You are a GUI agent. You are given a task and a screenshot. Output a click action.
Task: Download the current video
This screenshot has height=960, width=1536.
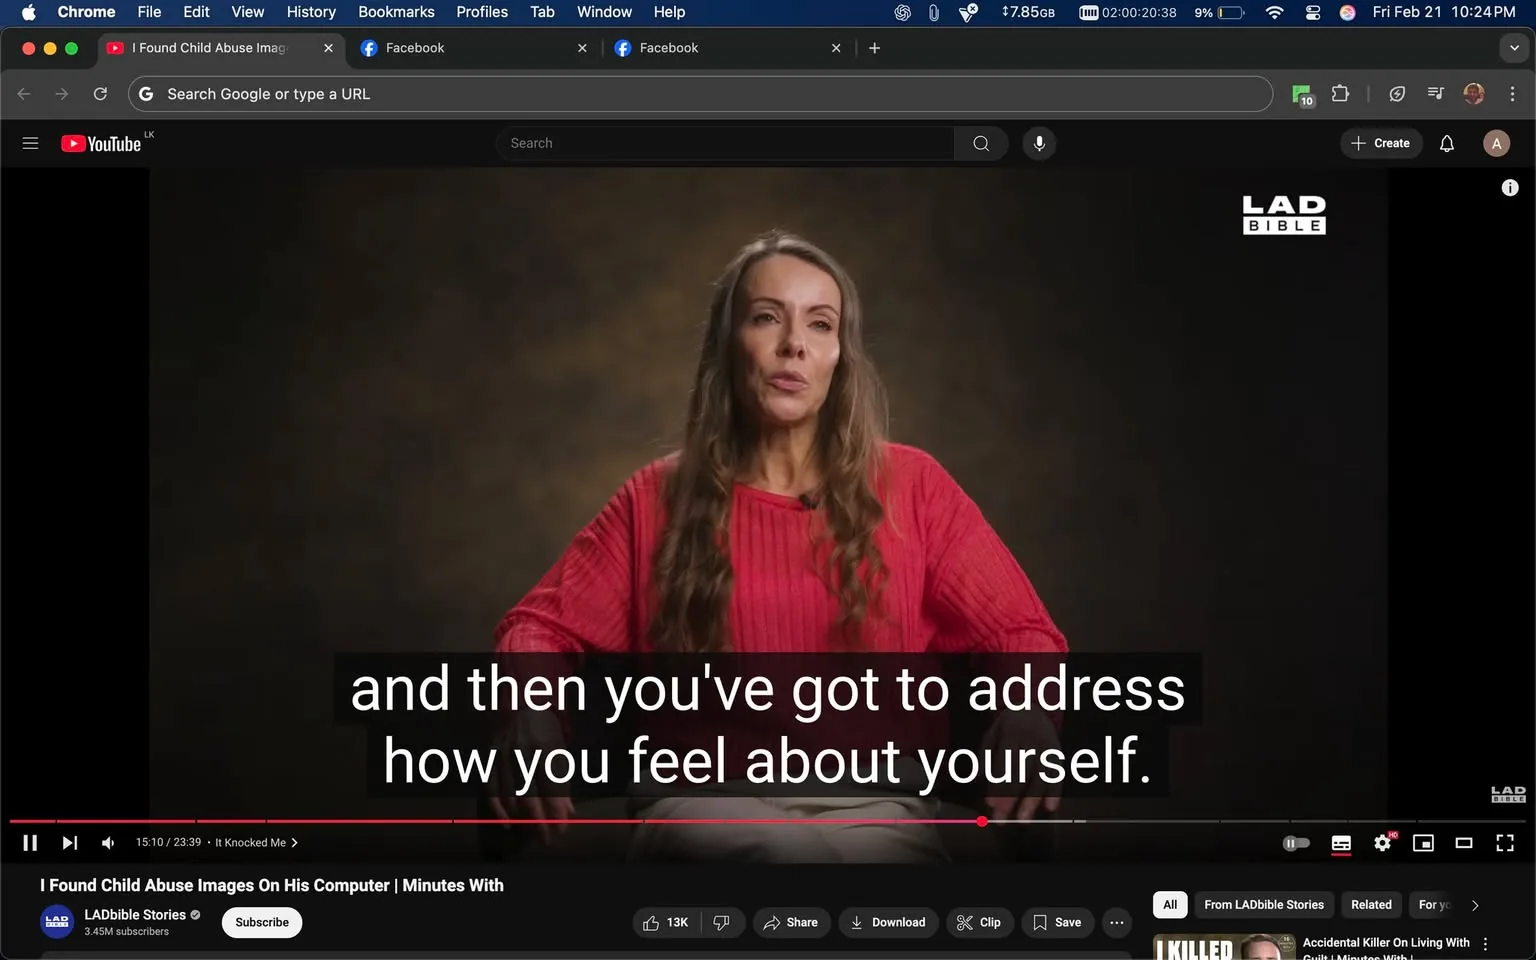888,922
